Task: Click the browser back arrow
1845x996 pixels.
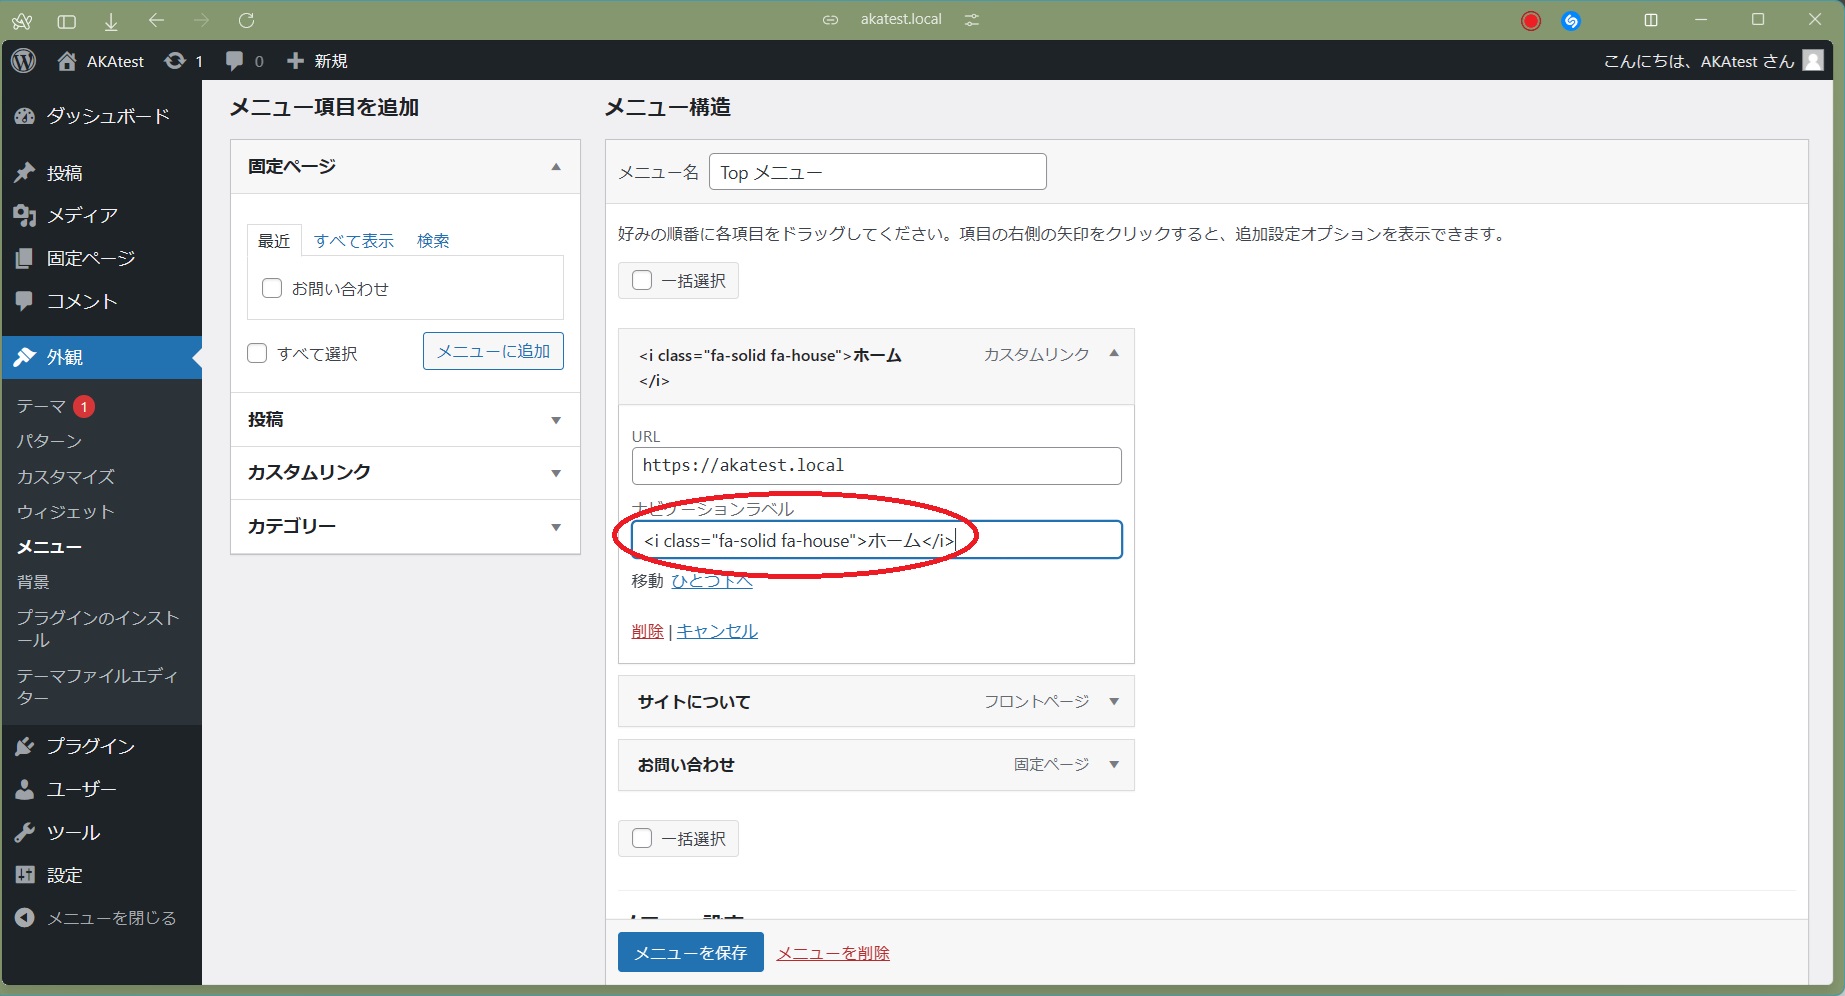Action: pyautogui.click(x=156, y=20)
